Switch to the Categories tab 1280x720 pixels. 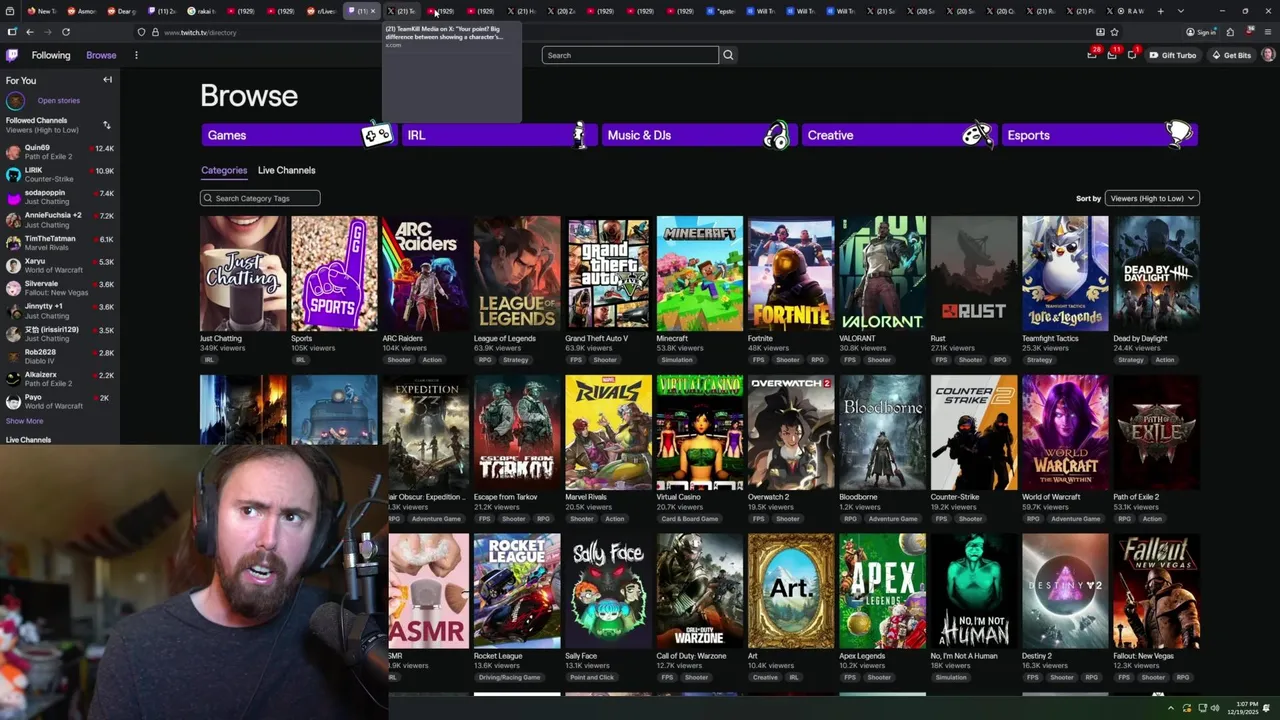pyautogui.click(x=224, y=170)
